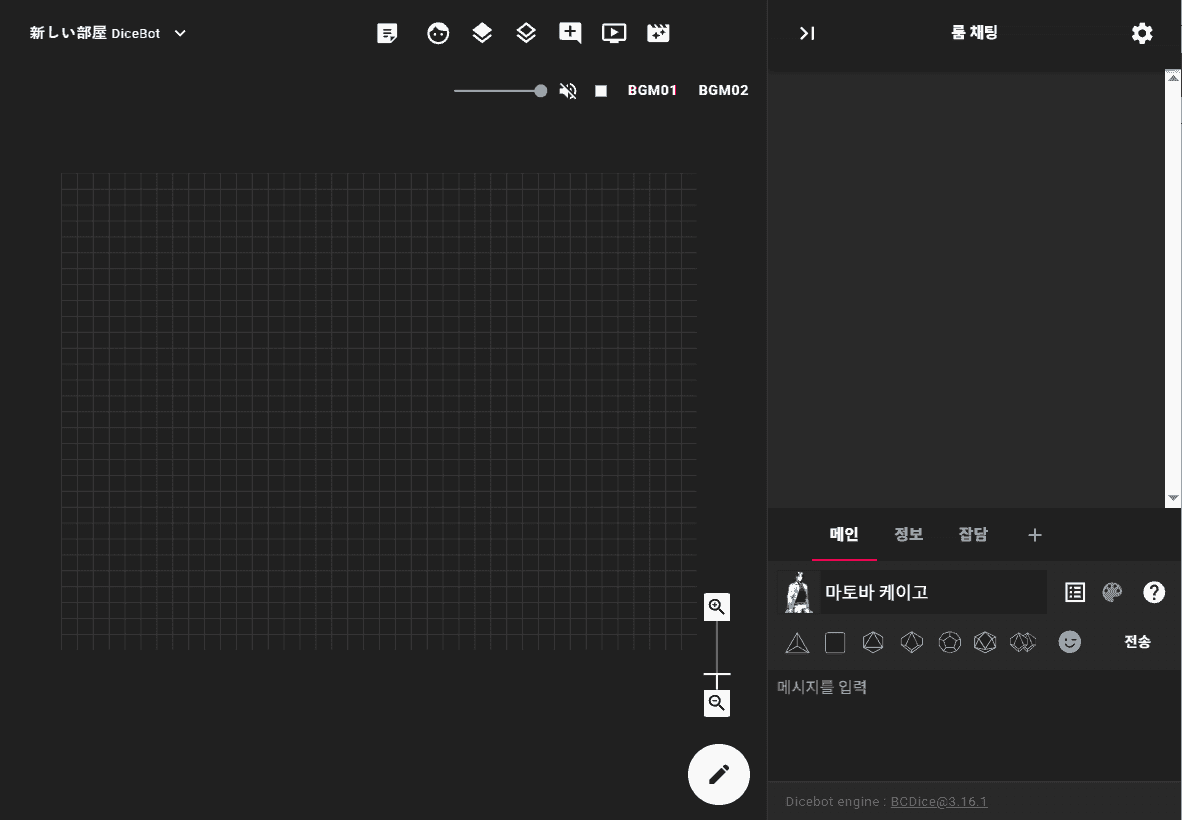Viewport: 1182px width, 820px height.
Task: Switch to the 잡담 chat tab
Action: [973, 535]
